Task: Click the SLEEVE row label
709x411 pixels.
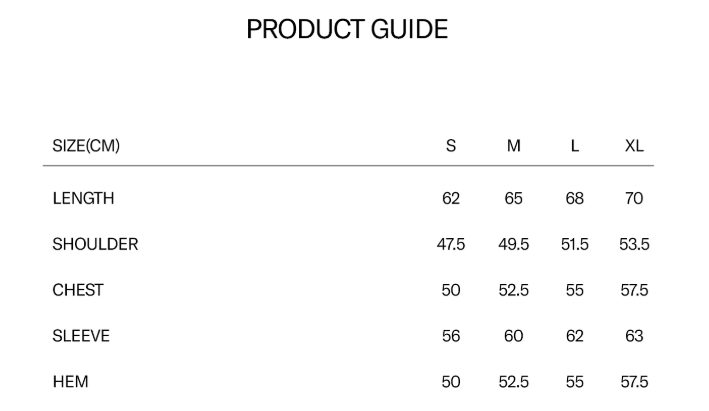Action: [x=81, y=336]
